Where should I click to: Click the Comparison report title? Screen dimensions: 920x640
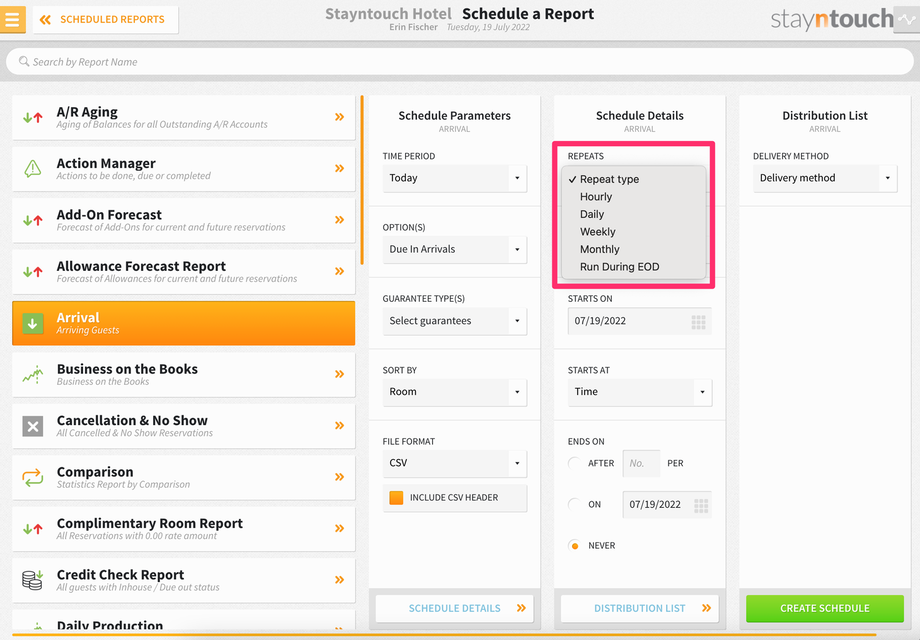tap(95, 472)
